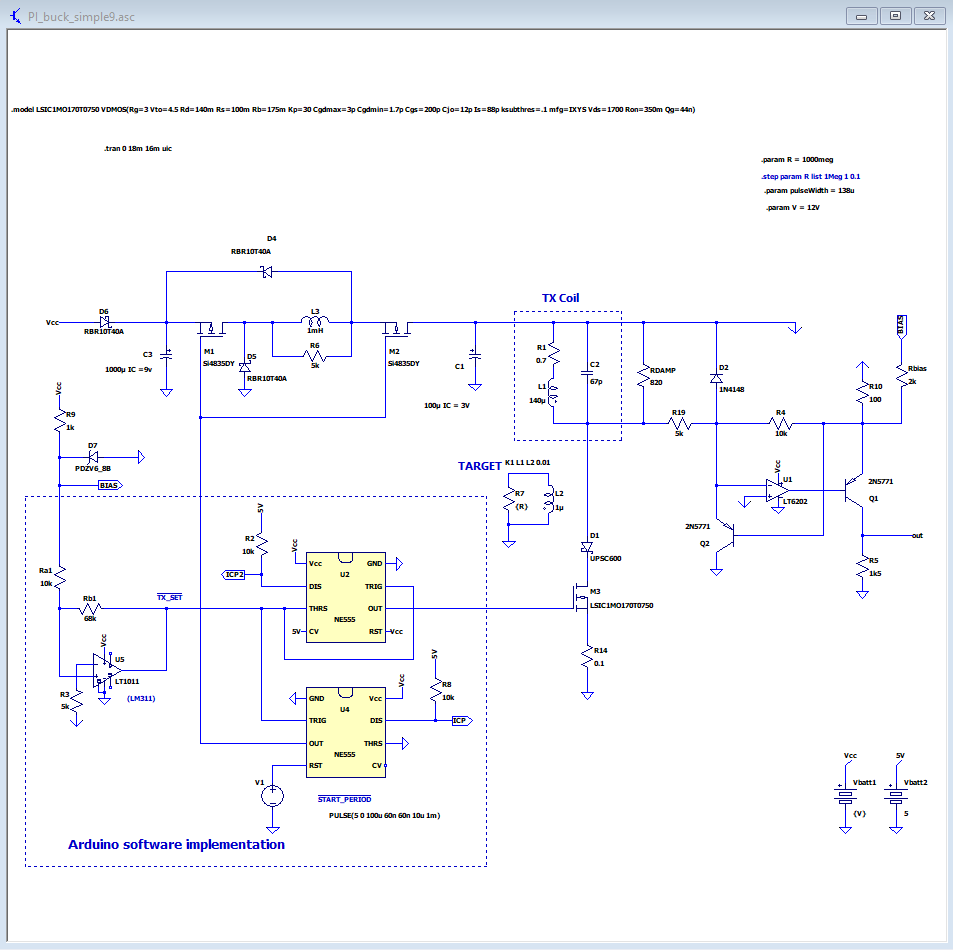Screen dimensions: 953x950
Task: Click transistor Q2 2N5771 symbol
Action: click(x=726, y=535)
